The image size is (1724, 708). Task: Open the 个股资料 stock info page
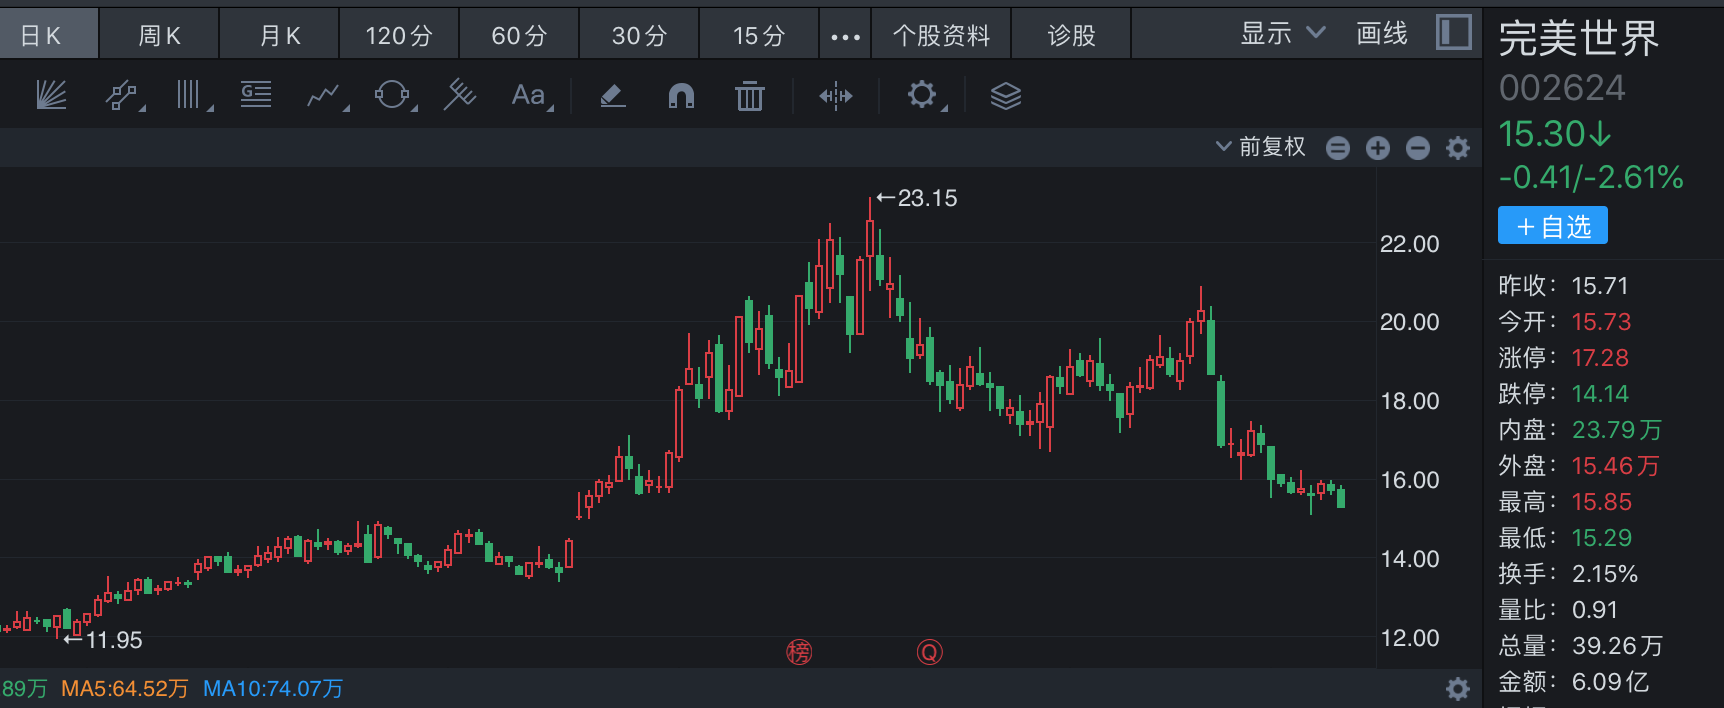[x=941, y=36]
